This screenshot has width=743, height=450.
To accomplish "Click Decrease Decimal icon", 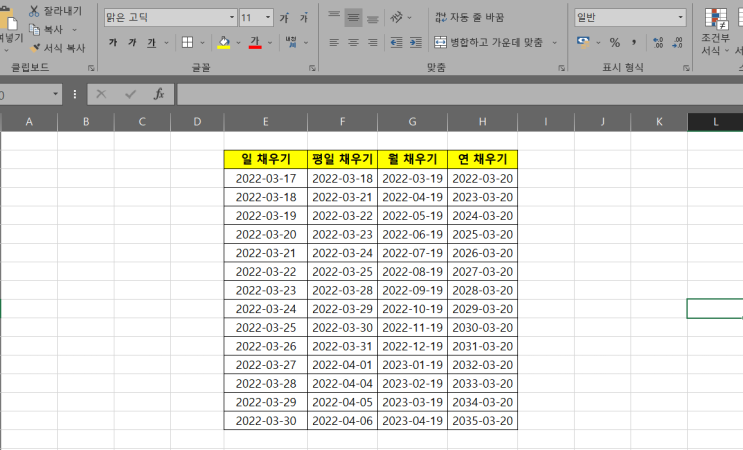I will [x=678, y=43].
